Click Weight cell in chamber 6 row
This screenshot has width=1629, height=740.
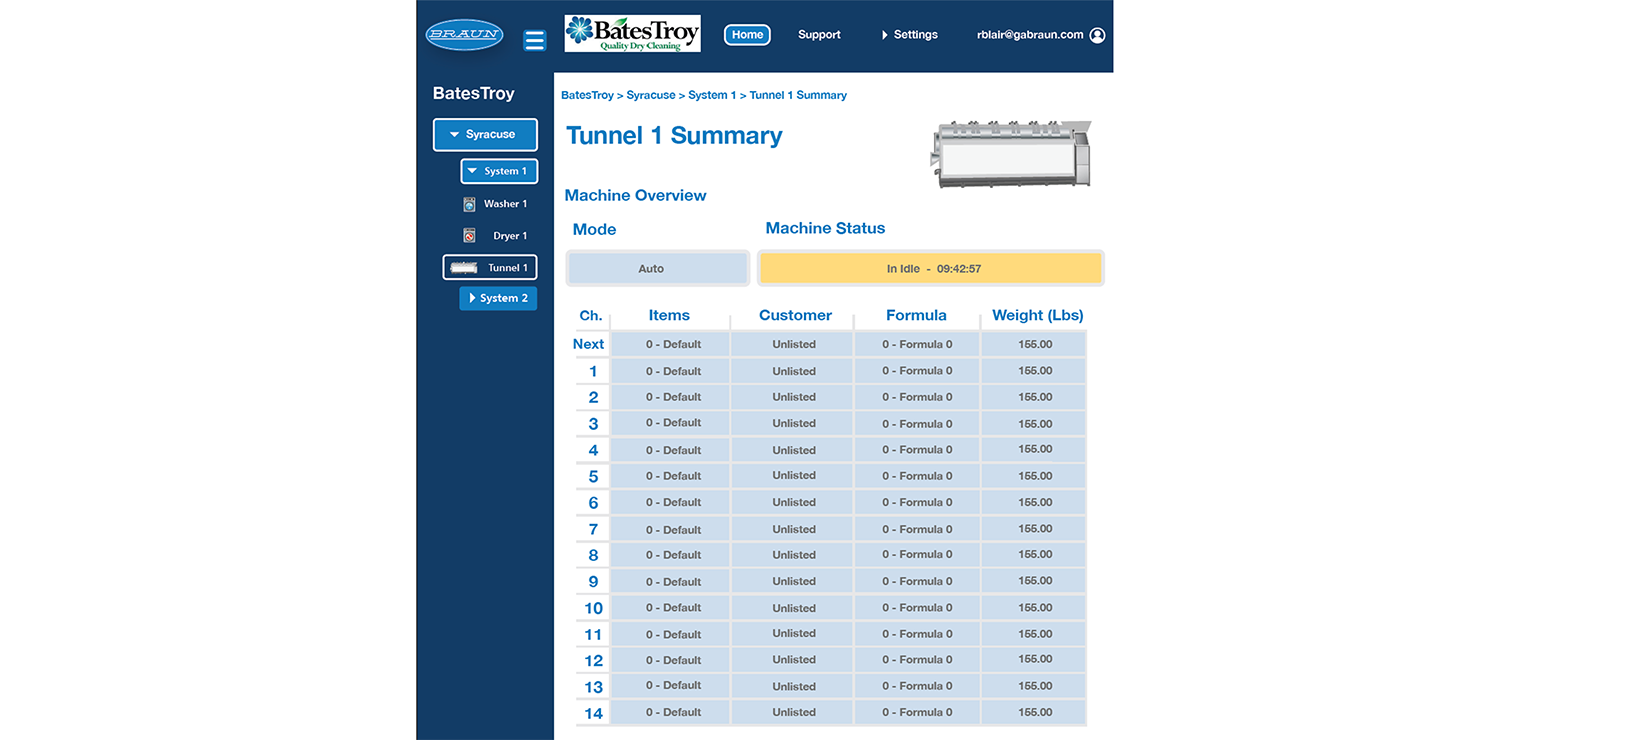tap(1034, 502)
